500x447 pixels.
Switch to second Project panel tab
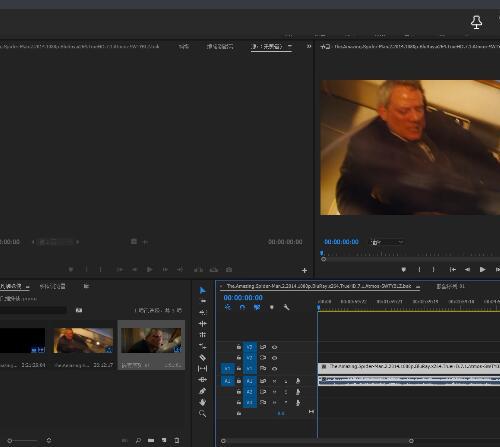53,286
